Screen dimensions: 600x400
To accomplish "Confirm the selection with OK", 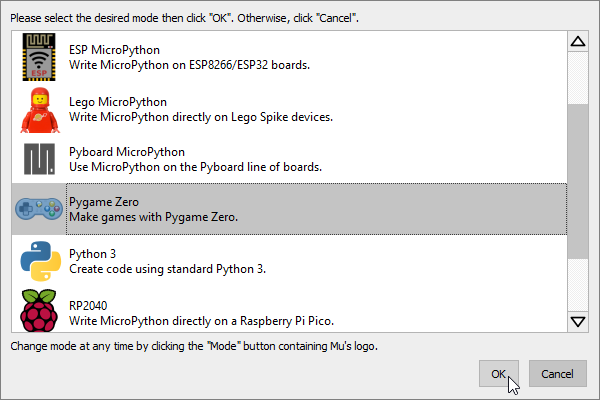I will point(499,374).
